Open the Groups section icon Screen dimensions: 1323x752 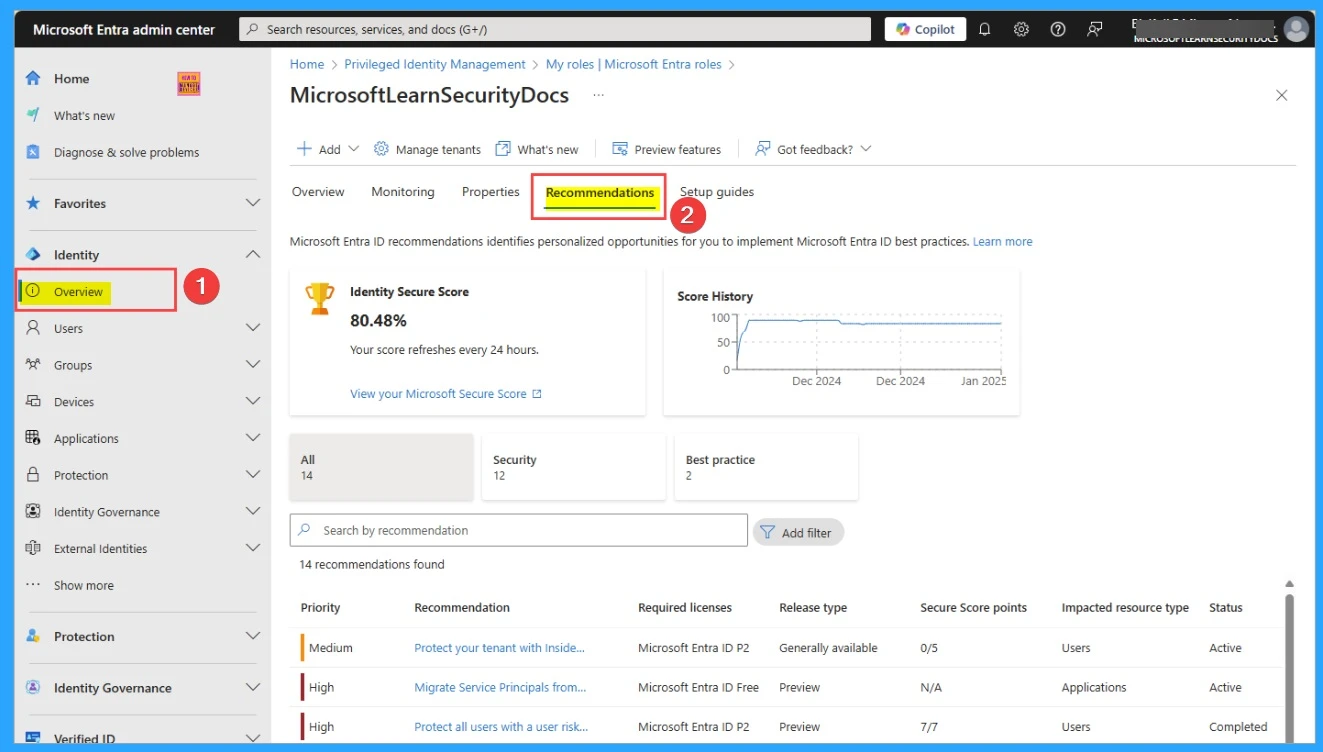tap(36, 364)
